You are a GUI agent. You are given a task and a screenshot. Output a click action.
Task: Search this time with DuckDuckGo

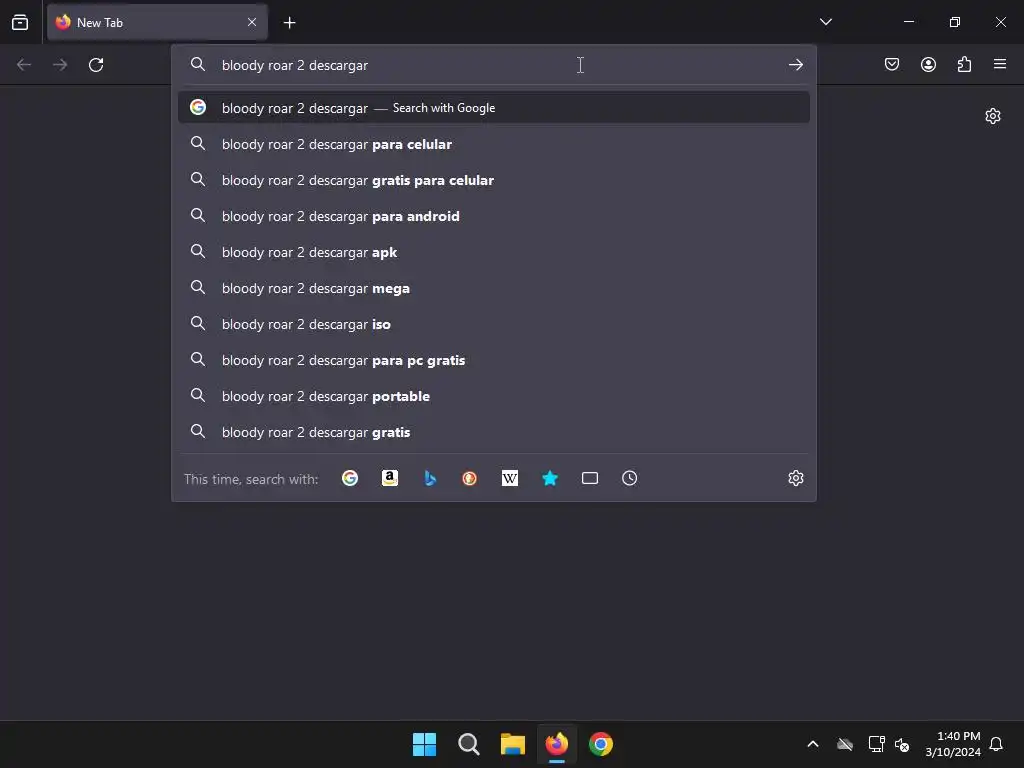[470, 478]
